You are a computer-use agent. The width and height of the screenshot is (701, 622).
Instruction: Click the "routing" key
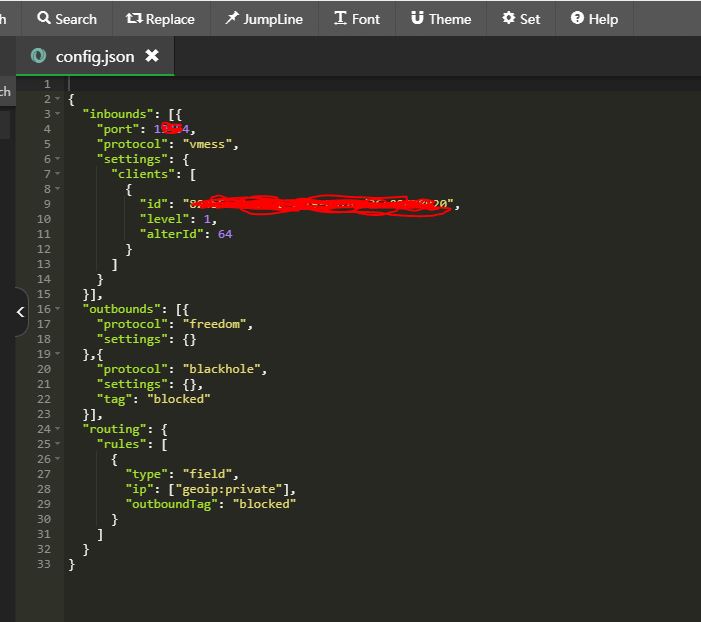115,429
